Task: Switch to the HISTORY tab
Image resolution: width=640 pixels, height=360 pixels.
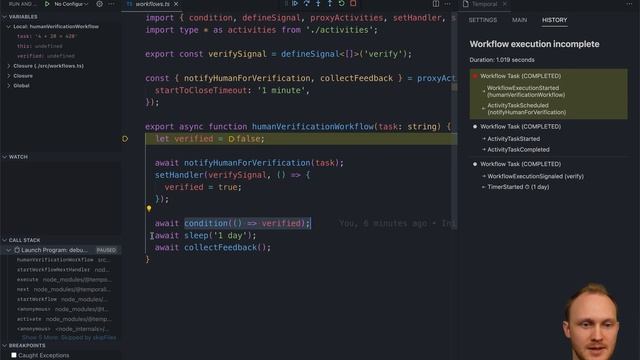Action: [554, 20]
